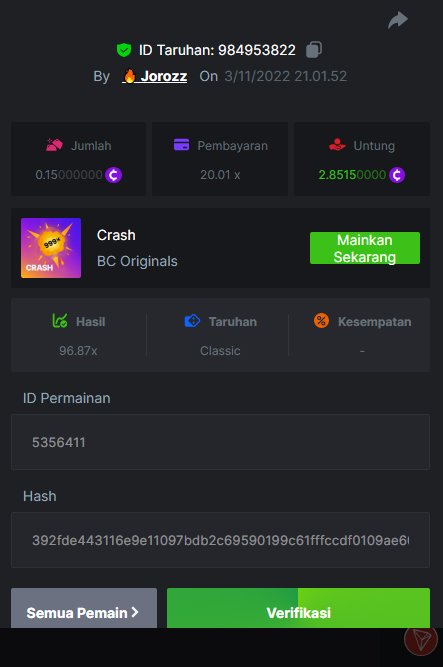Image resolution: width=443 pixels, height=667 pixels.
Task: Select the Hash value field
Action: pos(220,540)
